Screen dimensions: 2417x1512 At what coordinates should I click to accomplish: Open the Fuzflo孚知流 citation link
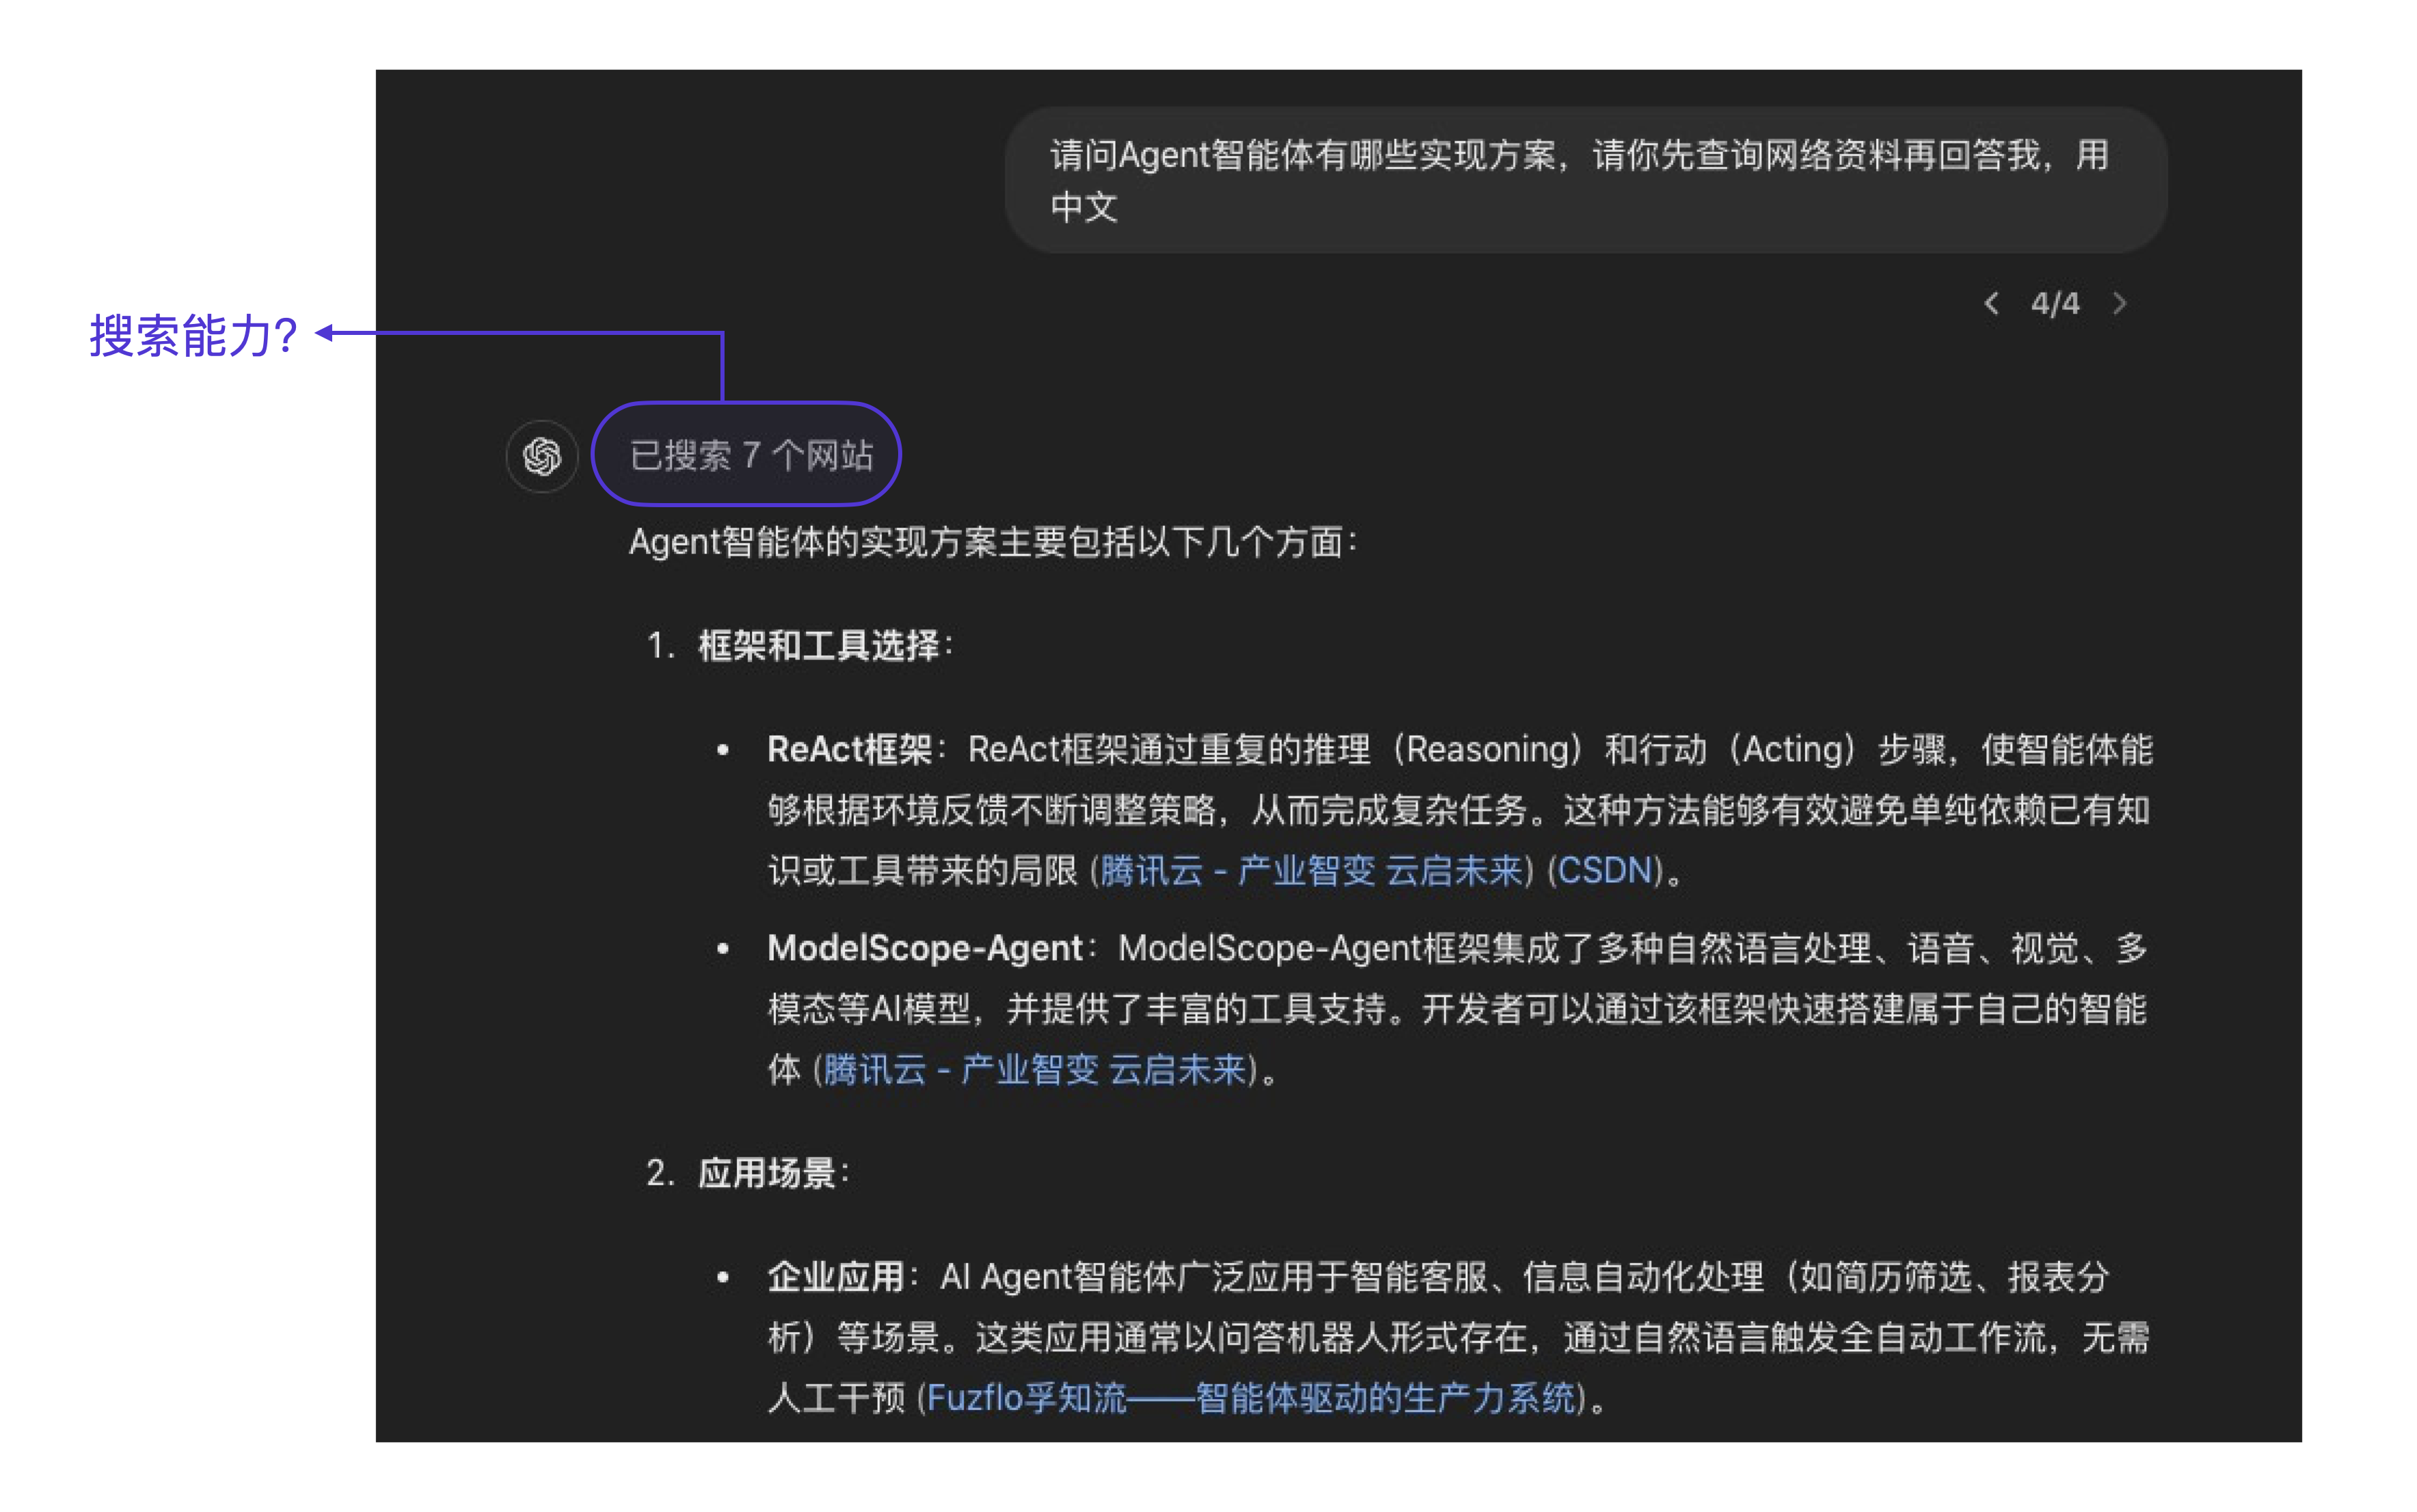click(1250, 1397)
